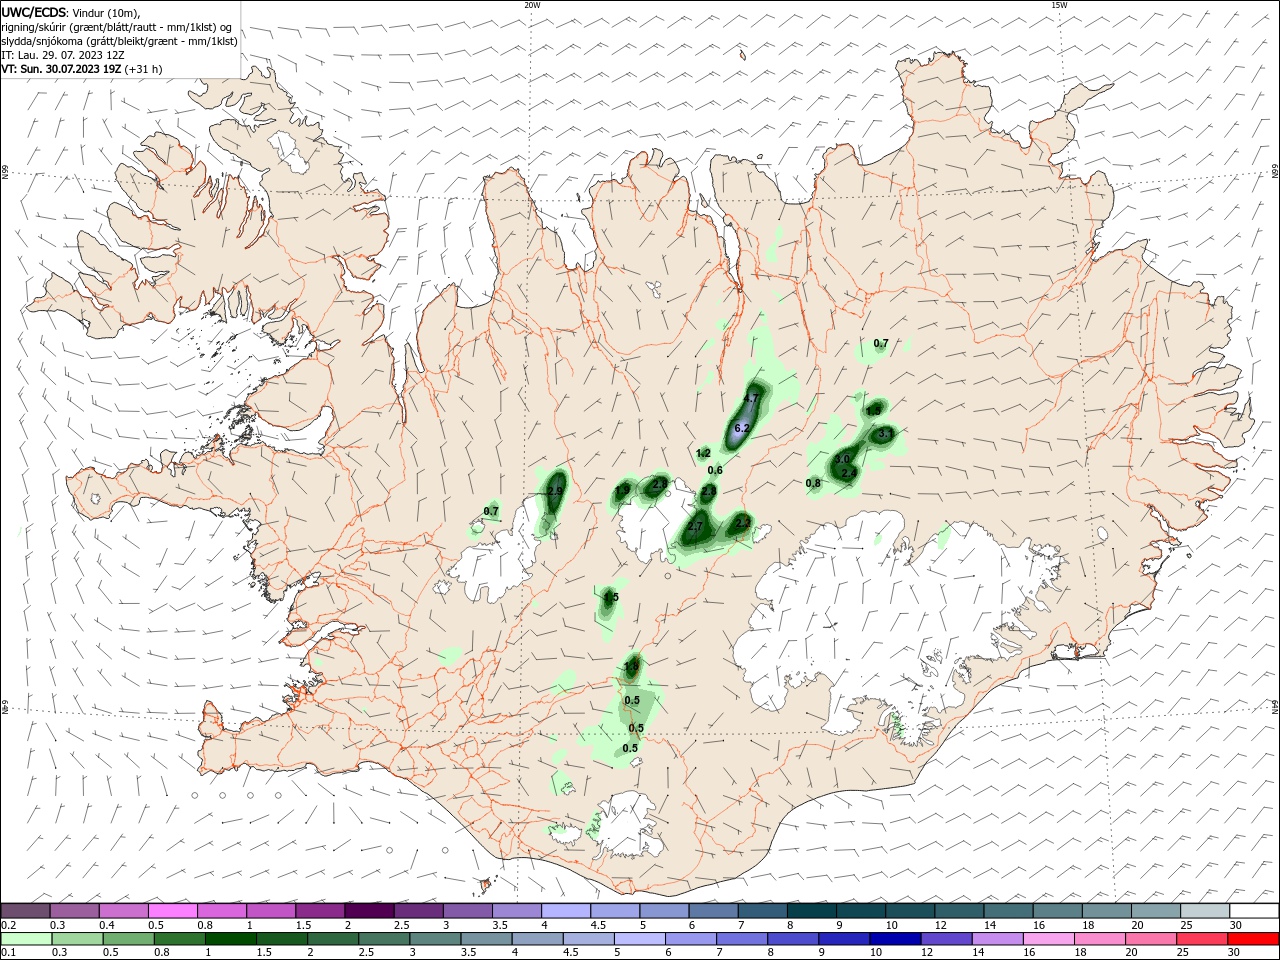1280x960 pixels.
Task: Select the red swatch after 30 in the bottom legend
Action: pos(1254,939)
